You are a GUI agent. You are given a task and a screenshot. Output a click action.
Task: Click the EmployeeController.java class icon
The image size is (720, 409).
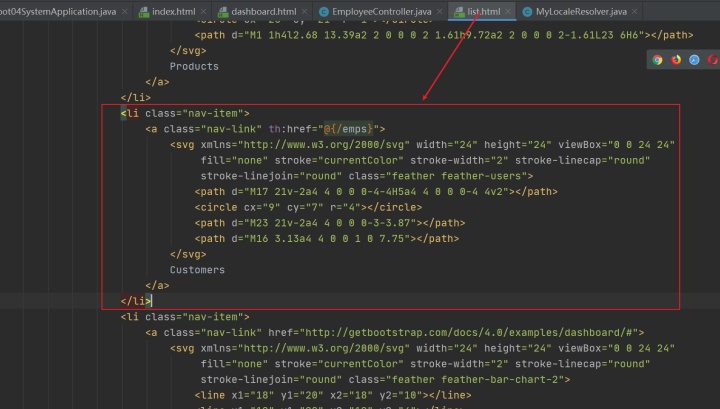[x=324, y=12]
